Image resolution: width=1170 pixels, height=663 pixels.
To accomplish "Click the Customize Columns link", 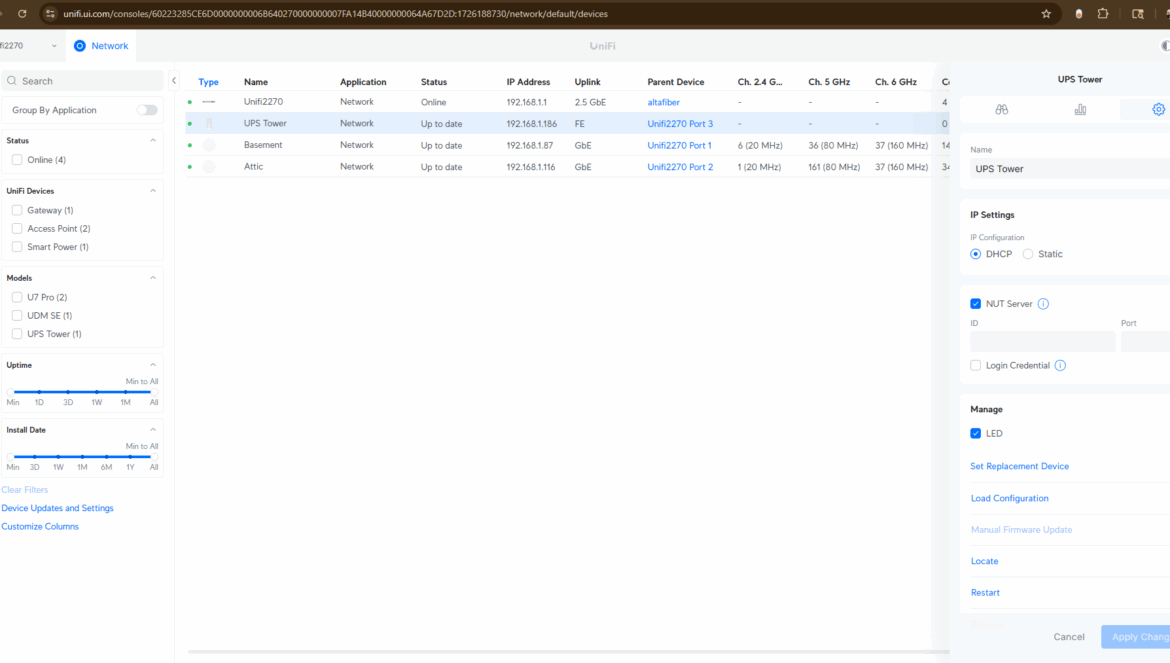I will [40, 526].
